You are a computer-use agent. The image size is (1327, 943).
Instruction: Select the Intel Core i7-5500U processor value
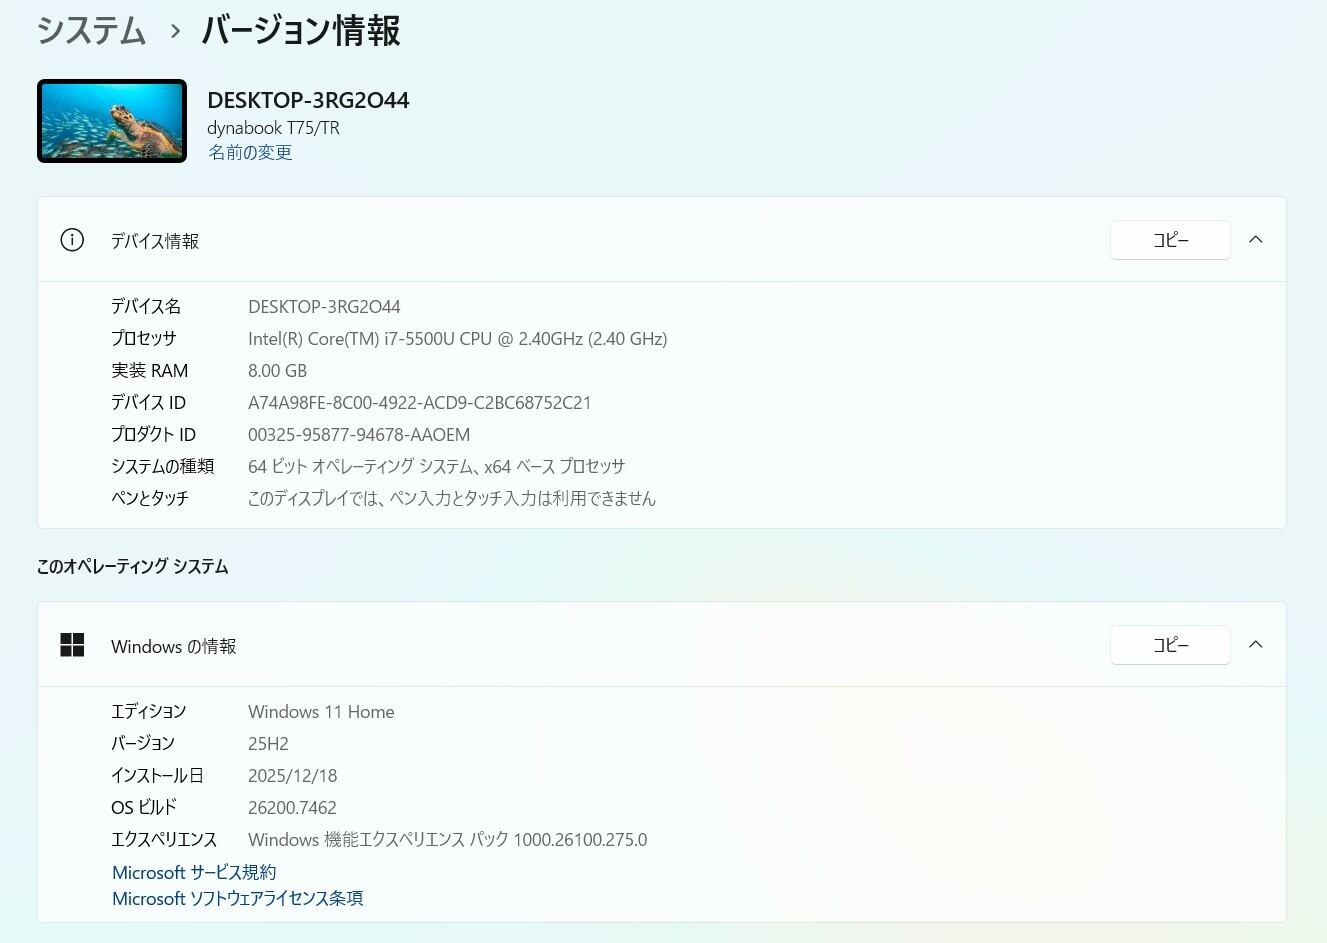[x=458, y=339]
